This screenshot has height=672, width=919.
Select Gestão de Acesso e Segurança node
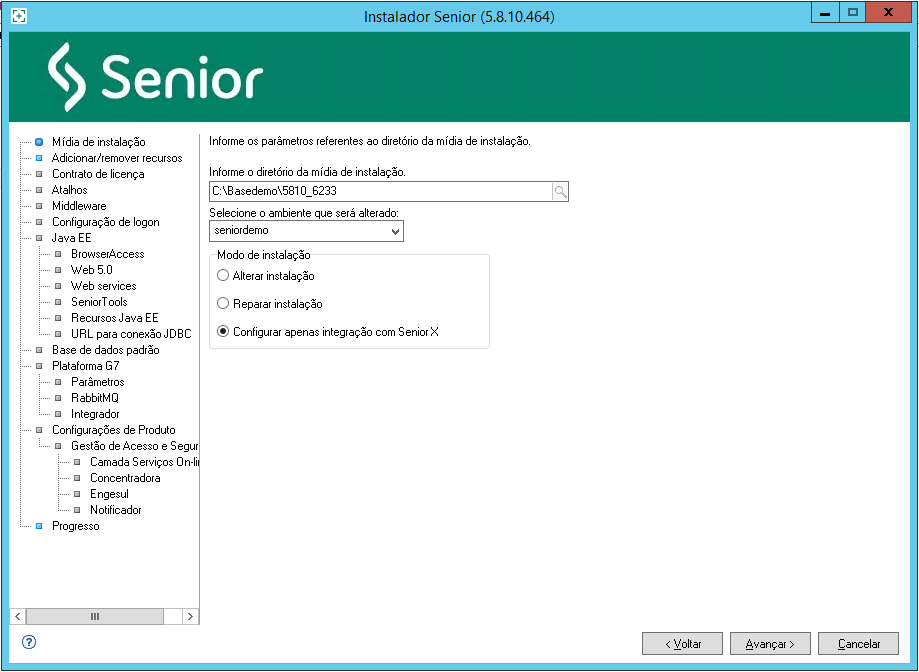point(134,446)
